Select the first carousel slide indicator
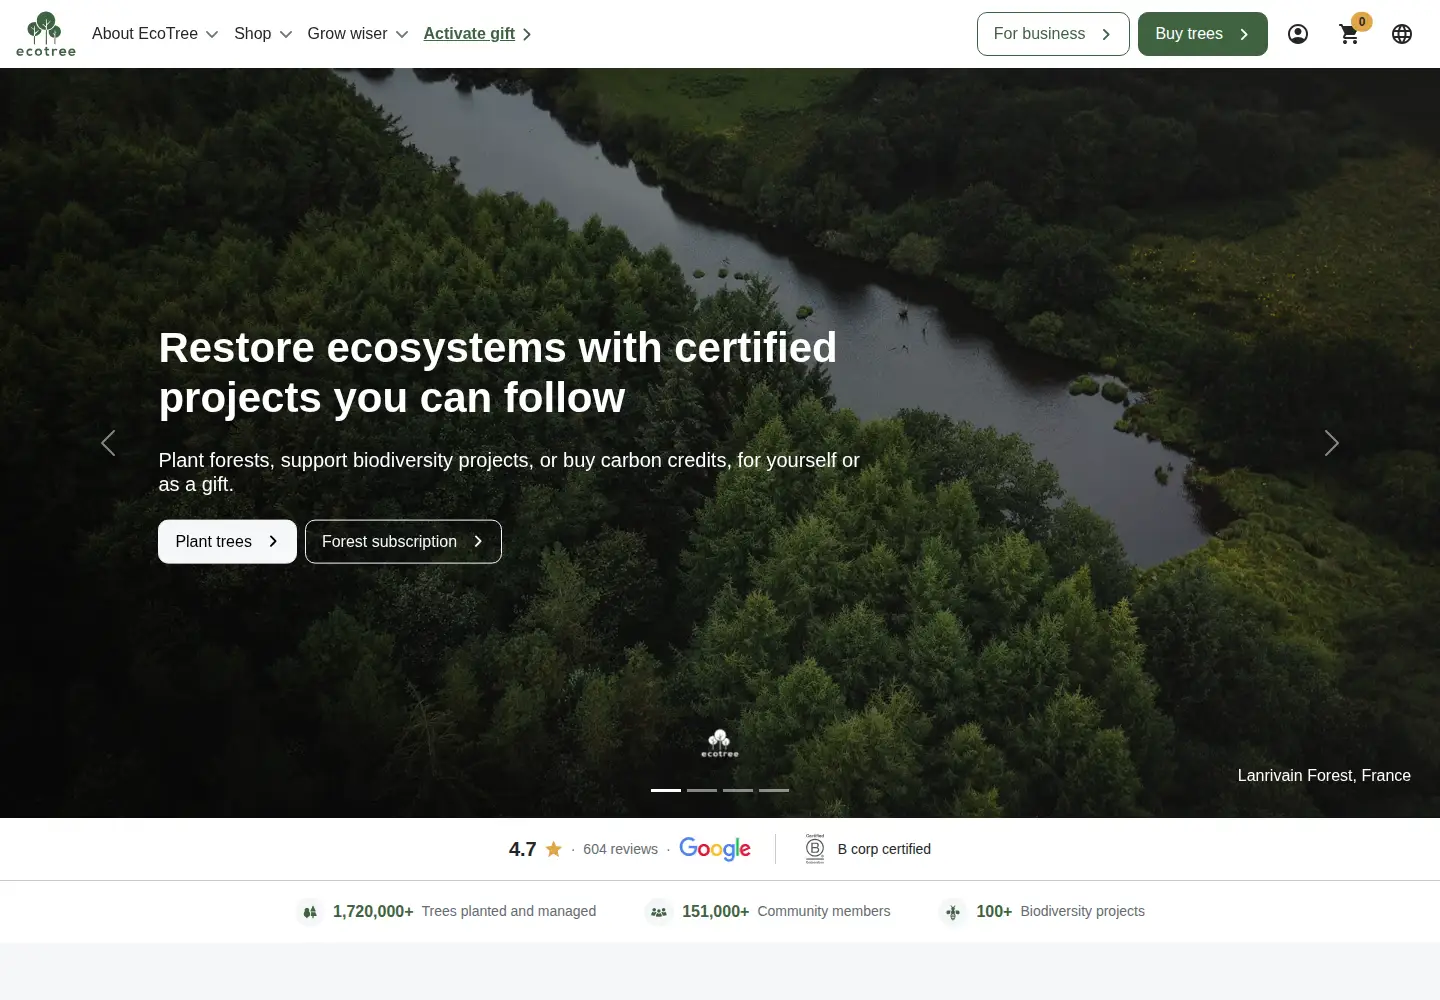The image size is (1440, 1000). [x=666, y=790]
